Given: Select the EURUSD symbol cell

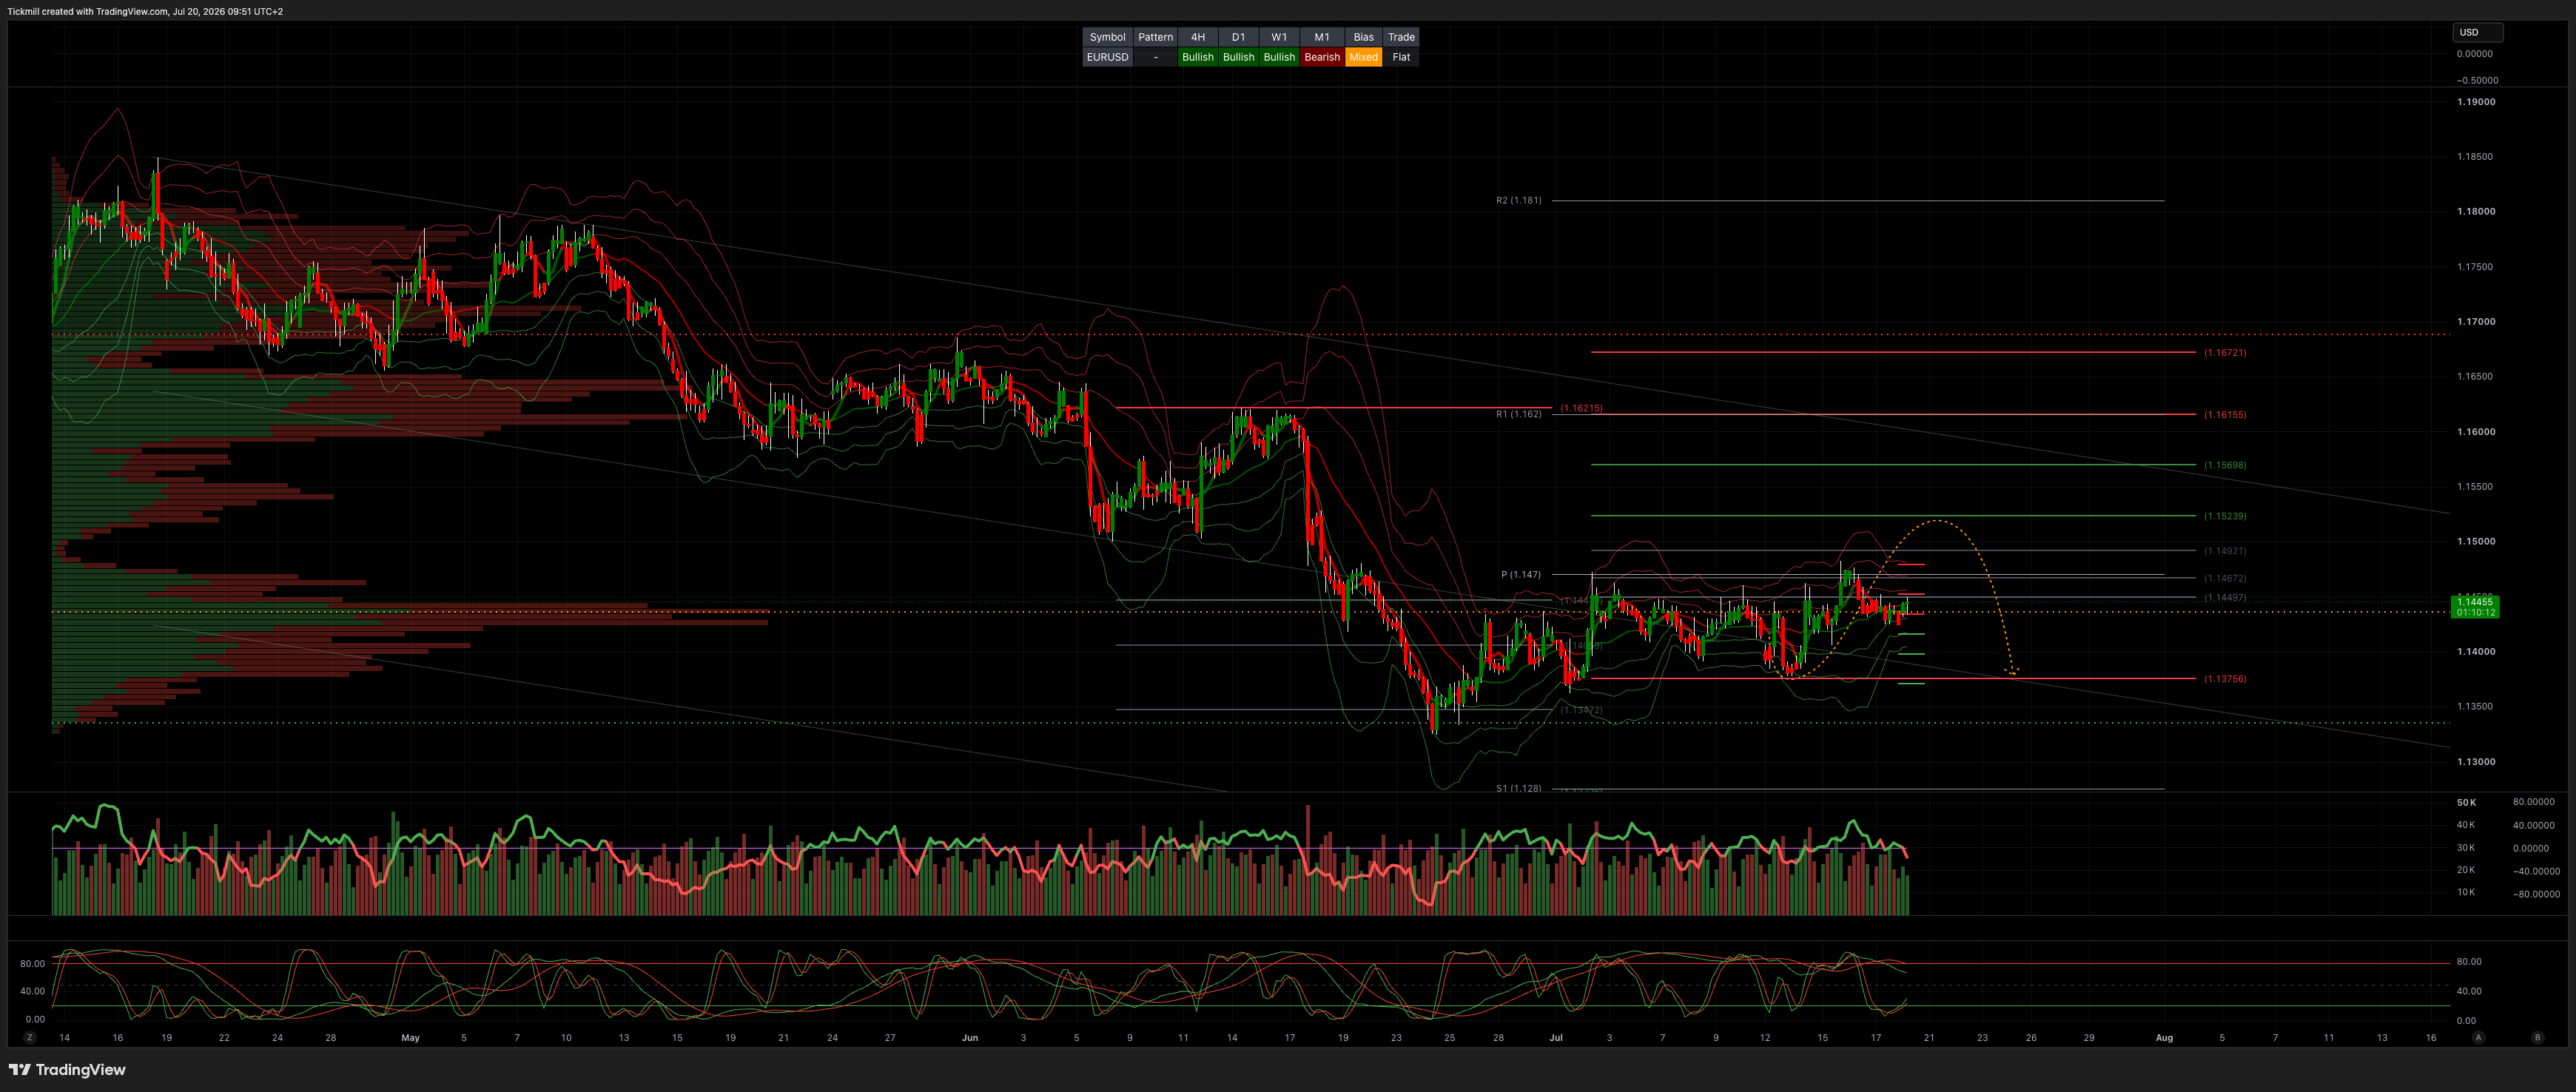Looking at the screenshot, I should point(1107,57).
